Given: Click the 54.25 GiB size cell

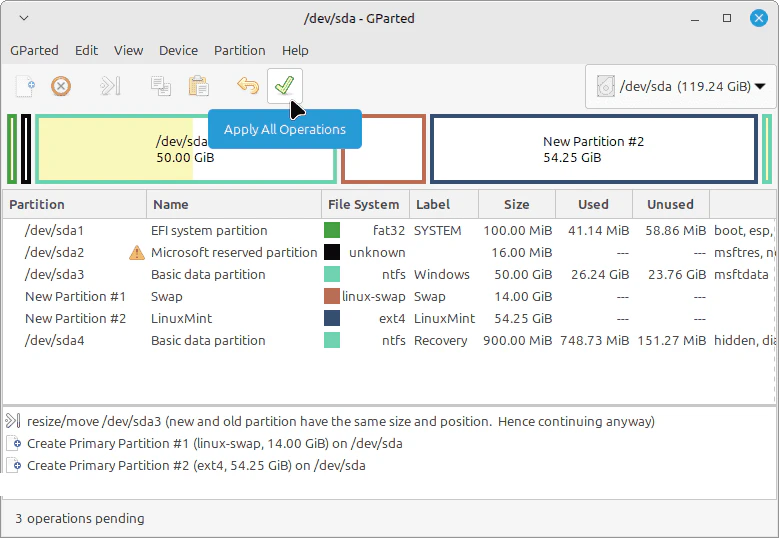Looking at the screenshot, I should [523, 318].
